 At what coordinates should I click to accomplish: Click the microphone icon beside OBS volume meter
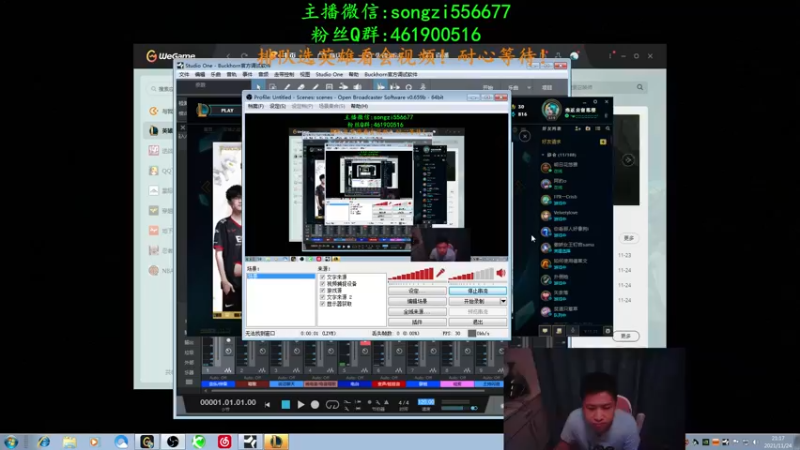coord(440,273)
